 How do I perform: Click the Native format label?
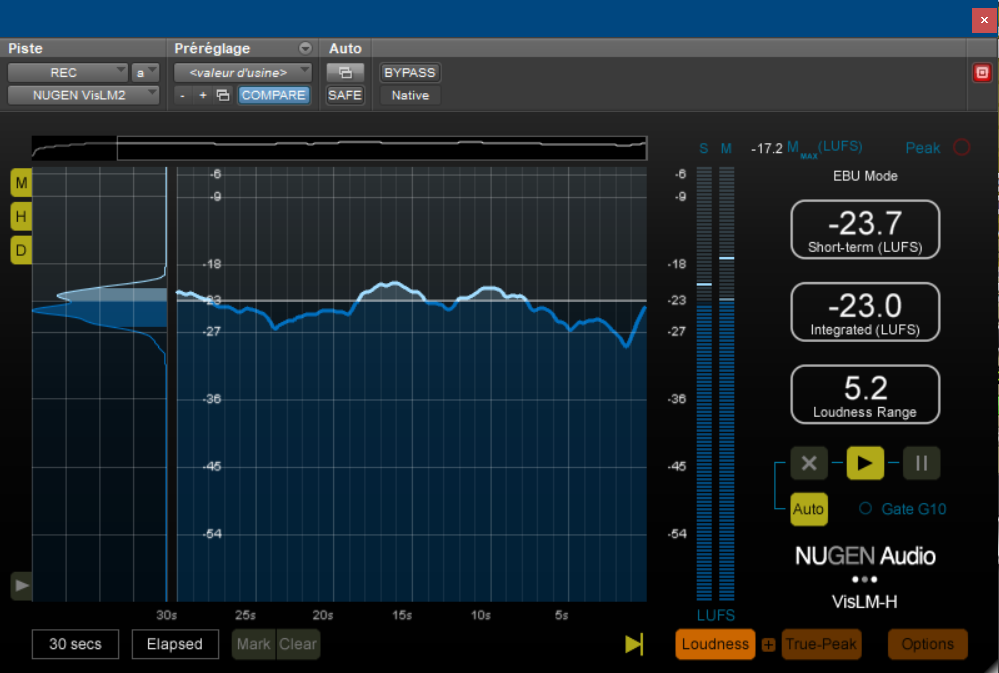coord(410,96)
